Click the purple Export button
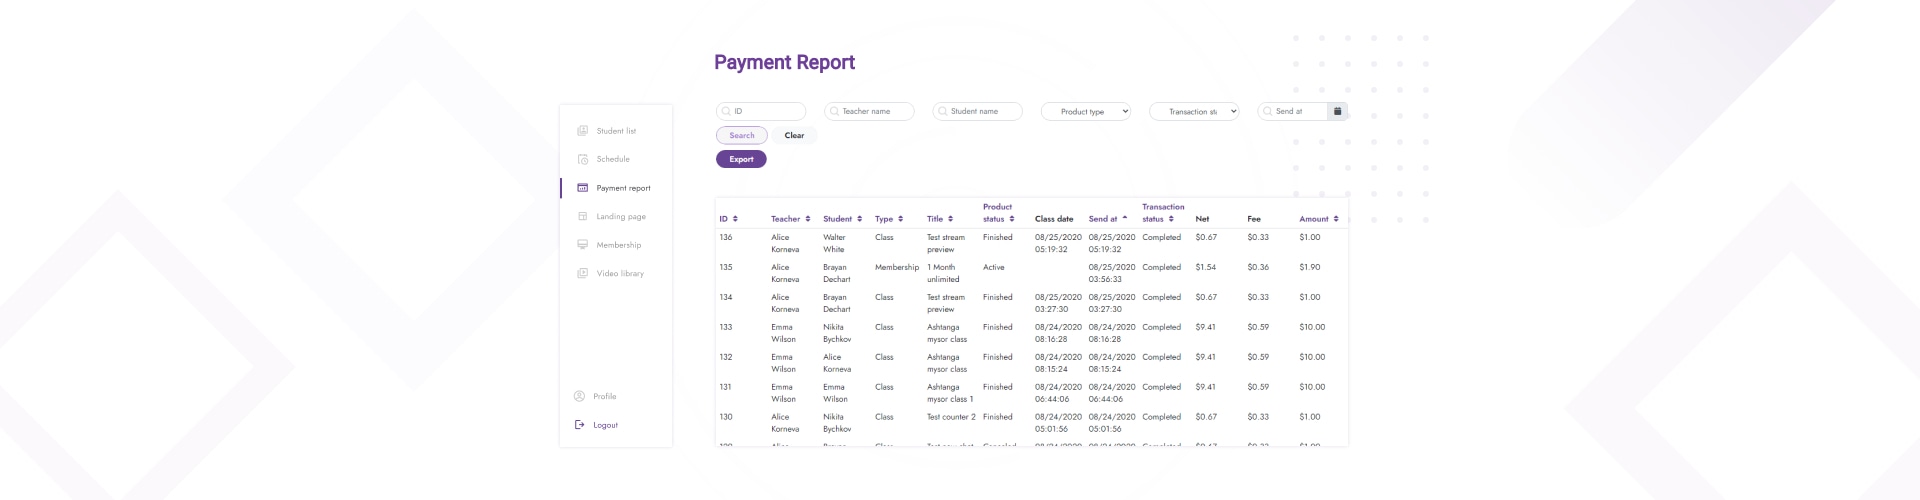The height and width of the screenshot is (500, 1920). tap(741, 159)
